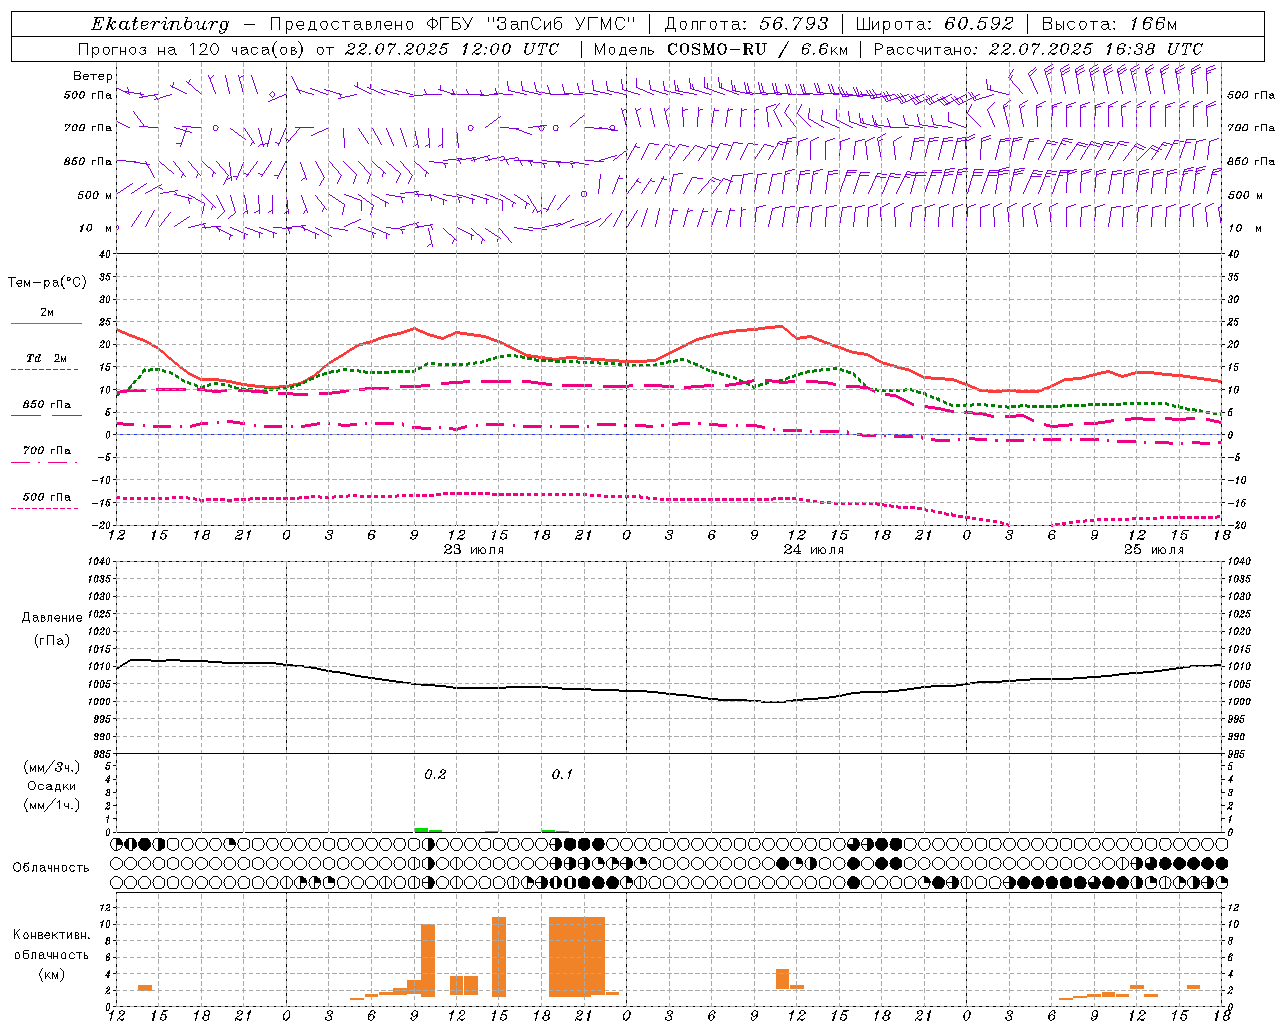The height and width of the screenshot is (1024, 1280).
Task: Click the Ekaterinburg city title
Action: 160,24
